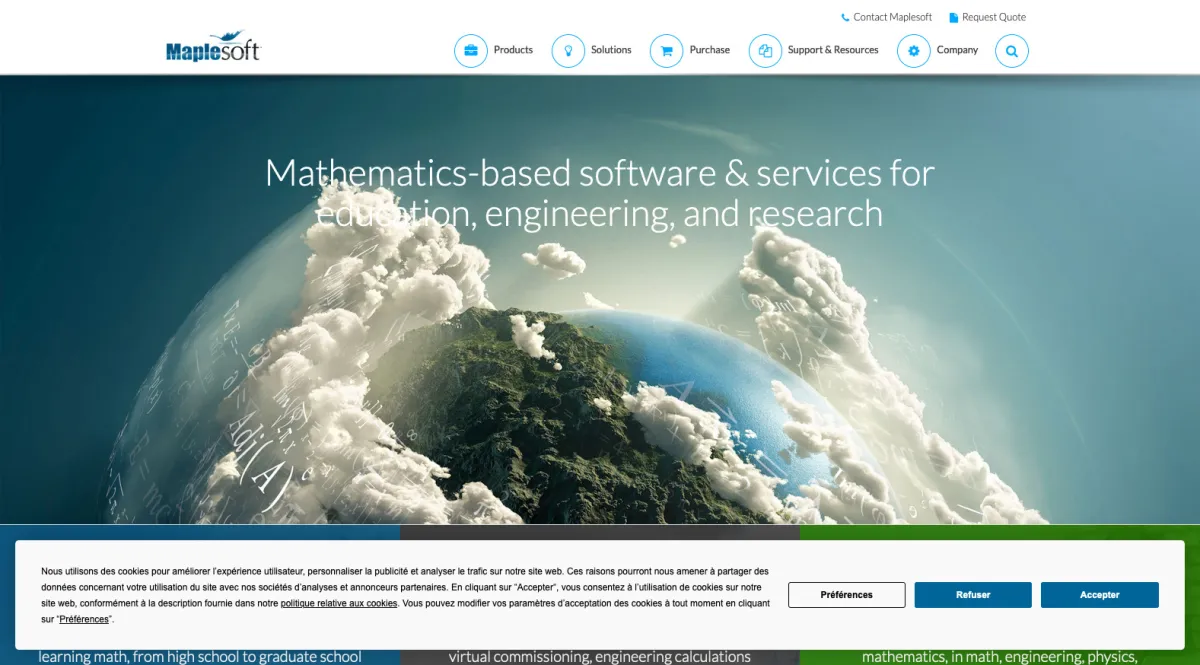Click the Products briefcase icon
This screenshot has height=665, width=1200.
[471, 51]
